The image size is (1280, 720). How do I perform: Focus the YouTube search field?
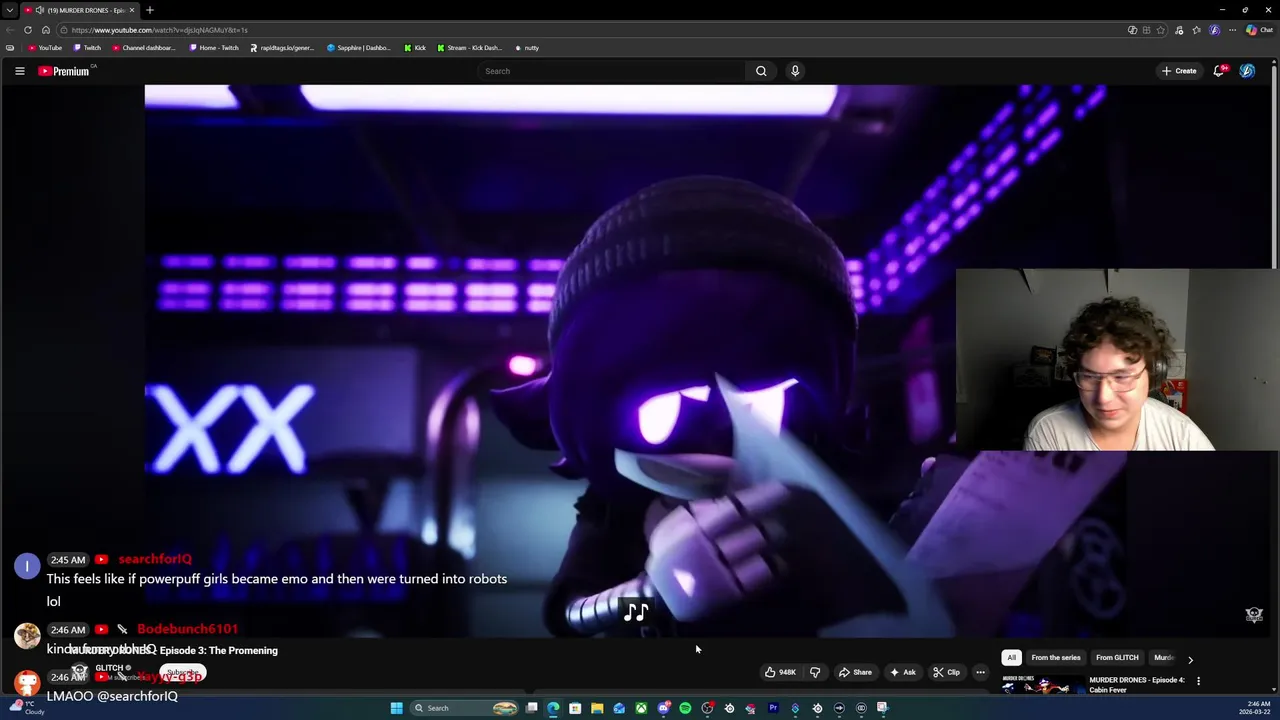(611, 71)
